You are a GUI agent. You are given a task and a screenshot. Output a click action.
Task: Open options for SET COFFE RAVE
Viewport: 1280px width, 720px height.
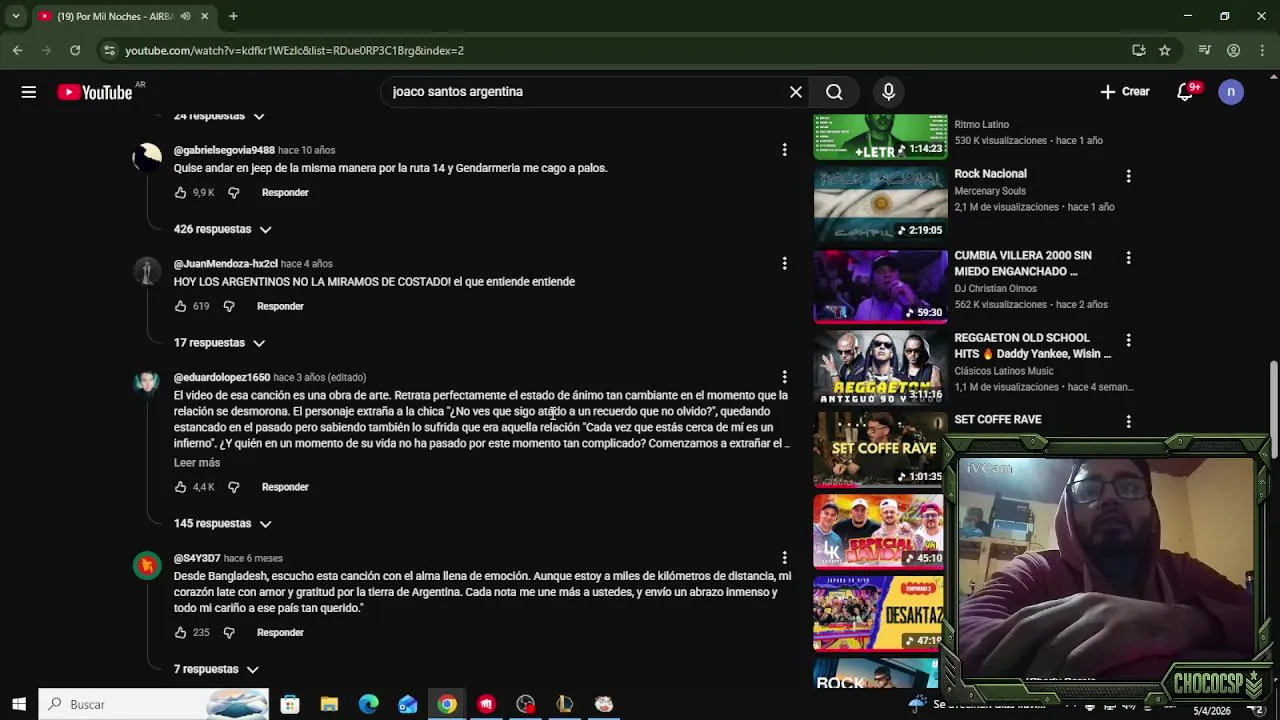[x=1128, y=422]
